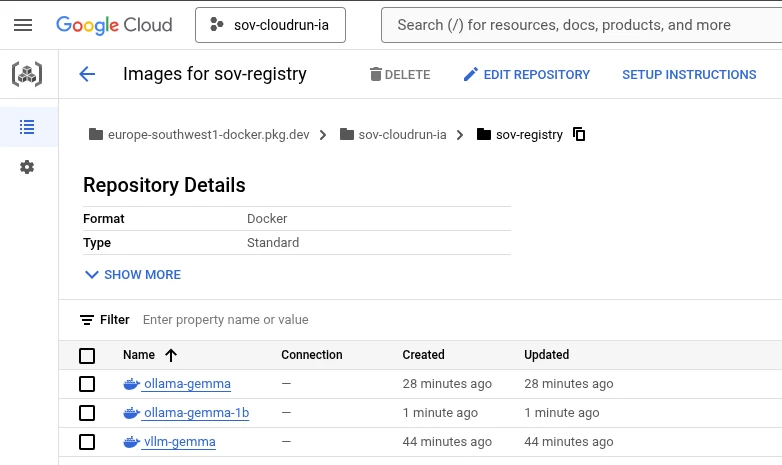Open EDIT REPOSITORY
This screenshot has width=782, height=465.
(x=527, y=74)
